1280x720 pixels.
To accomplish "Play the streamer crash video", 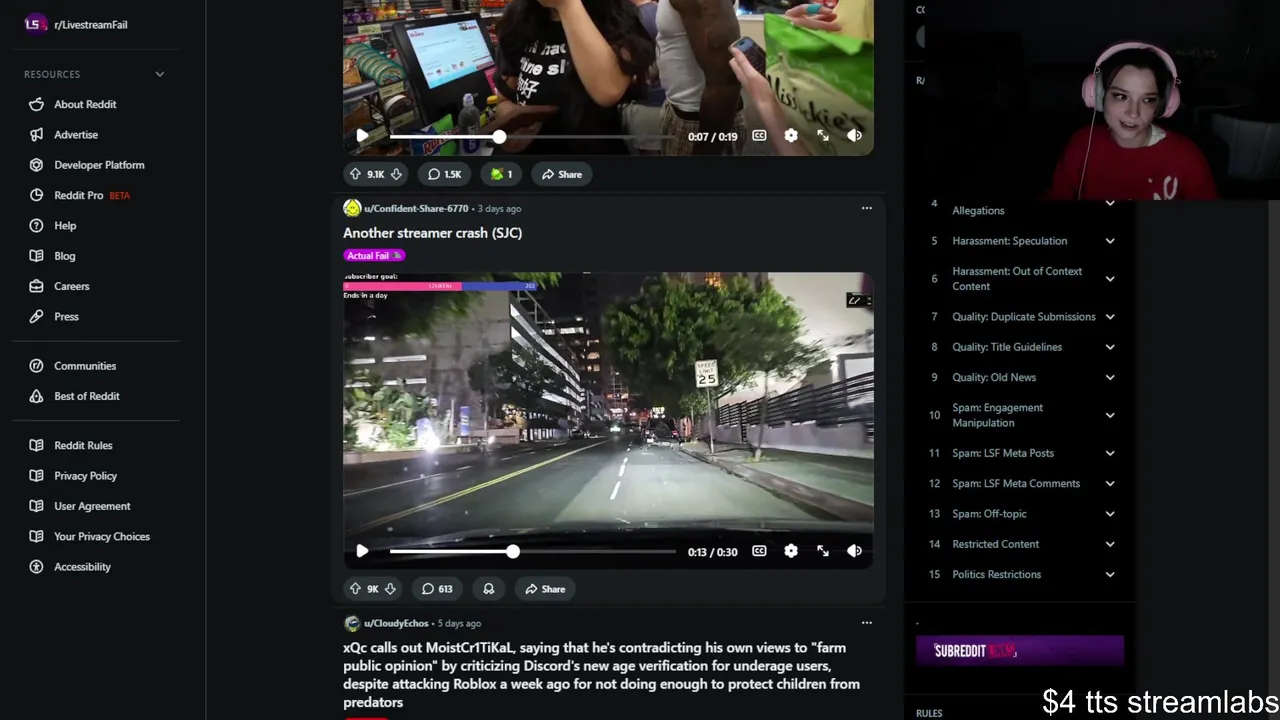I will pos(362,551).
